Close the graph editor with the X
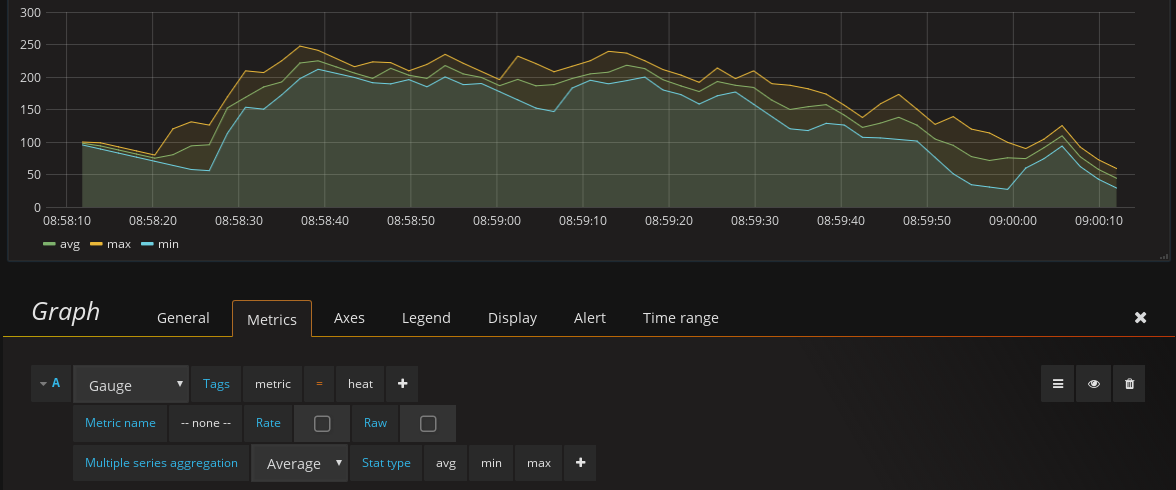 pyautogui.click(x=1140, y=317)
